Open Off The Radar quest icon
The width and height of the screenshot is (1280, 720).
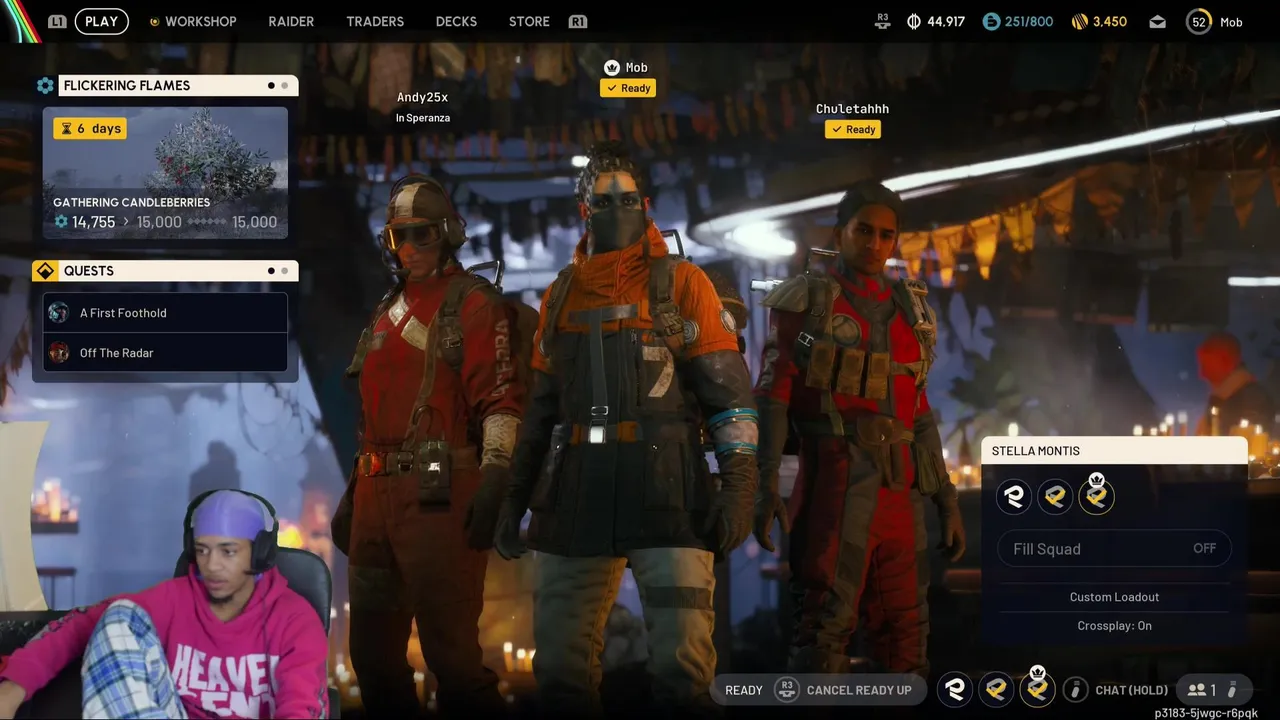59,353
